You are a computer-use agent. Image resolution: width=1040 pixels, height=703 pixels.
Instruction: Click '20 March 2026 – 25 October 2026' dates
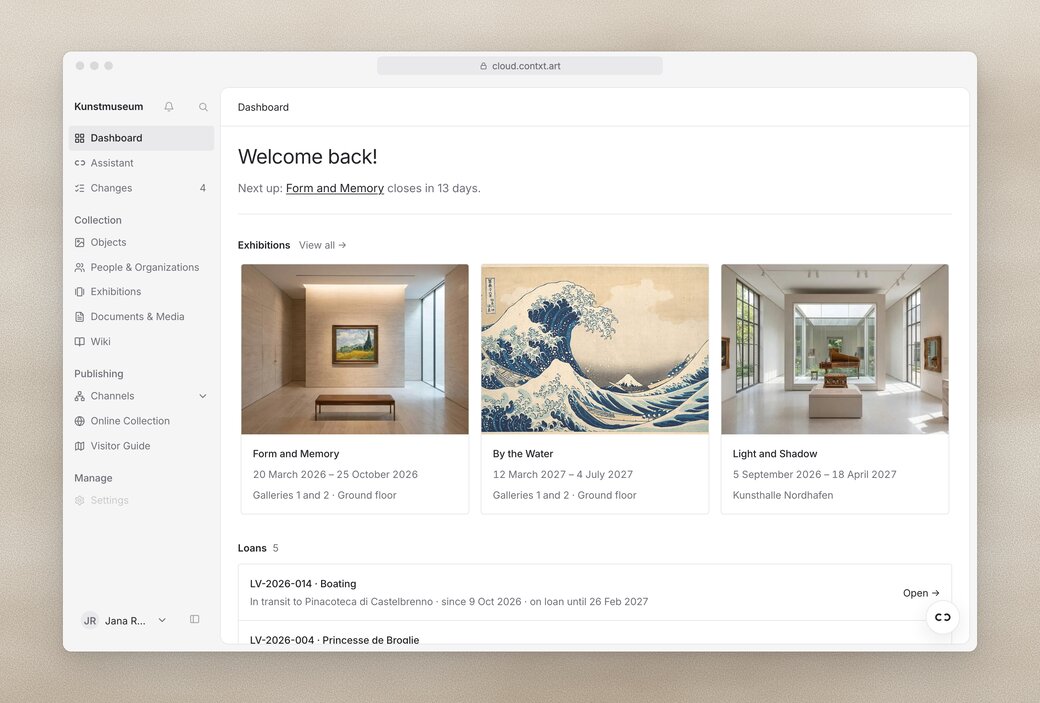pos(335,475)
